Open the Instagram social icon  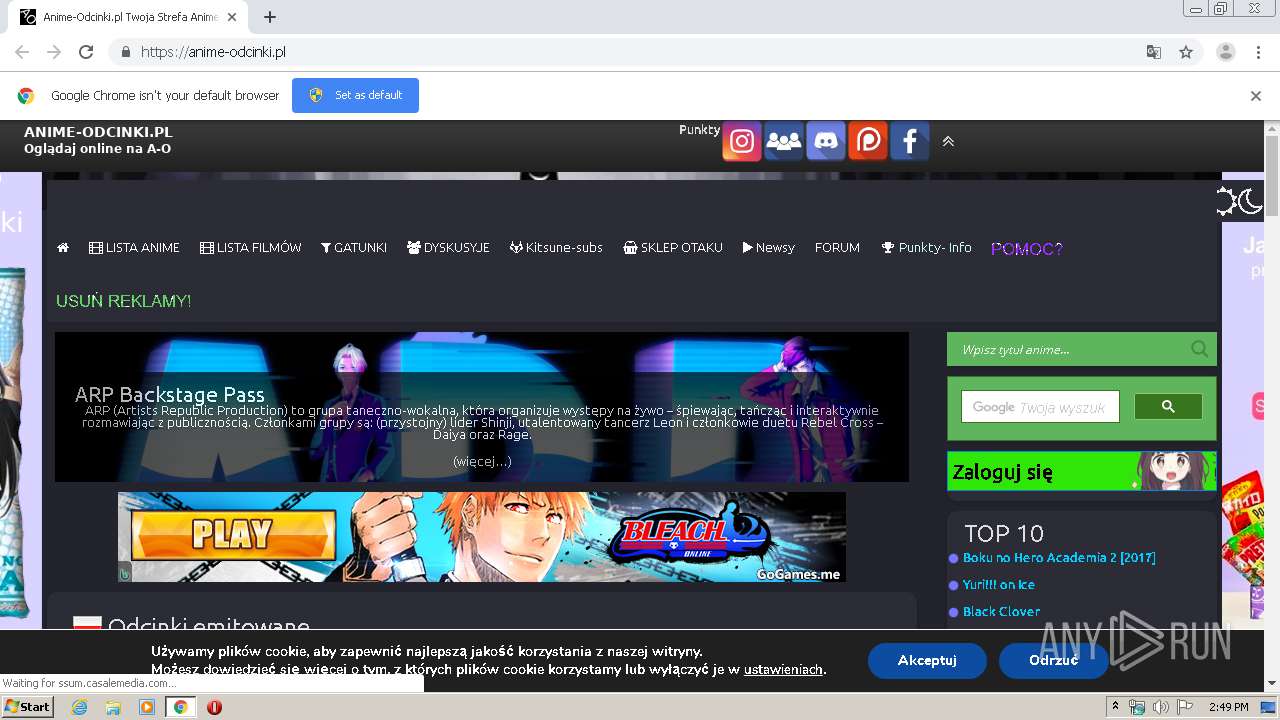coord(741,141)
